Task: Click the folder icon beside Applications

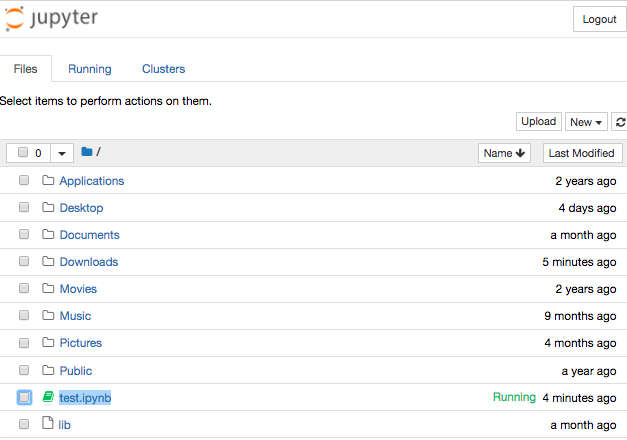Action: [x=48, y=180]
